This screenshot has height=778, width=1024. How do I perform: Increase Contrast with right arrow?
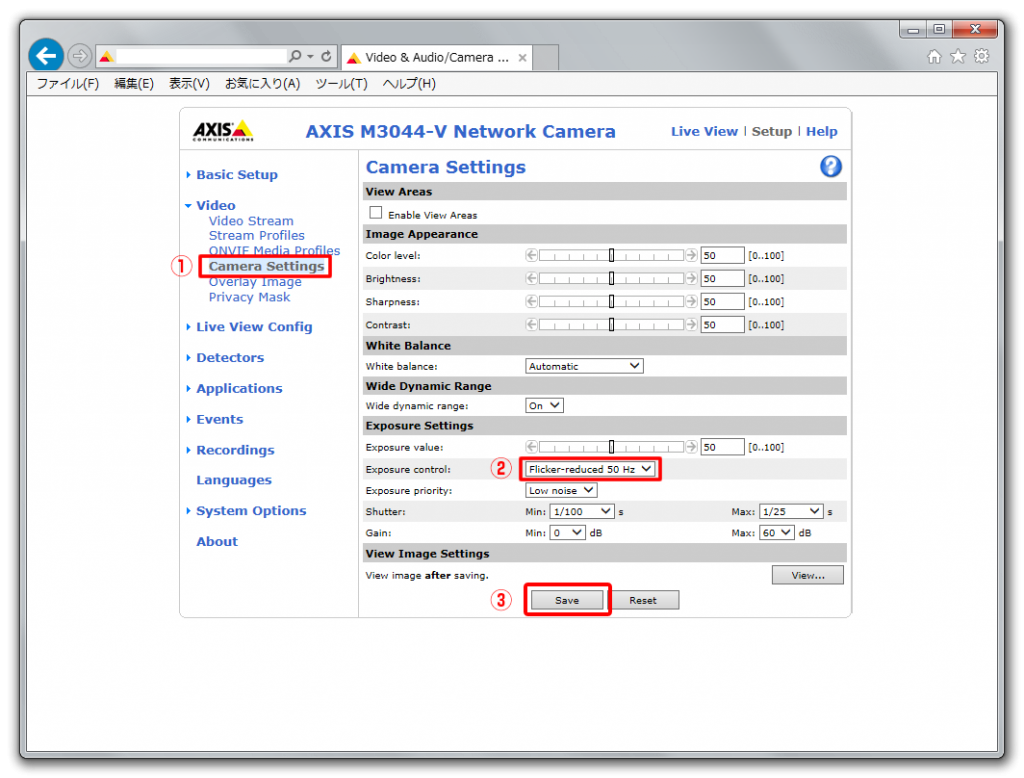[691, 324]
